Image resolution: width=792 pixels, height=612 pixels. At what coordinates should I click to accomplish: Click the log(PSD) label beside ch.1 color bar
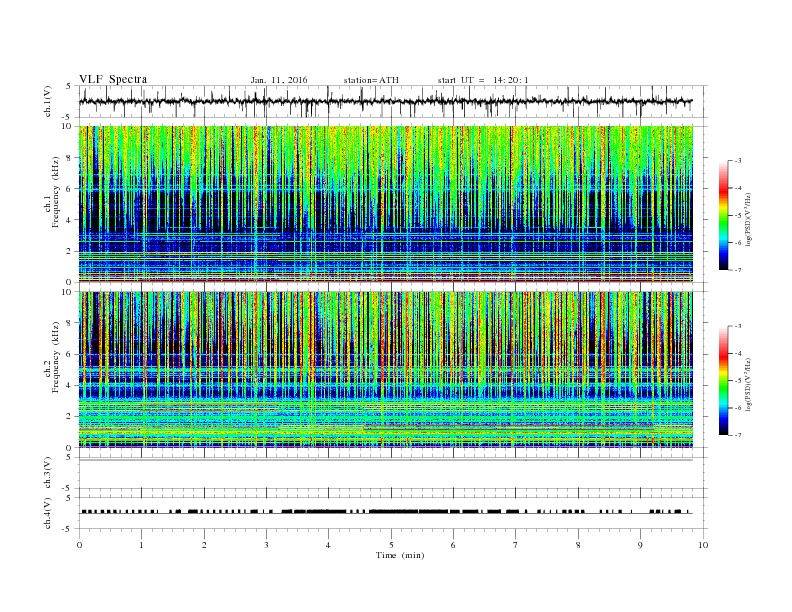[x=749, y=219]
